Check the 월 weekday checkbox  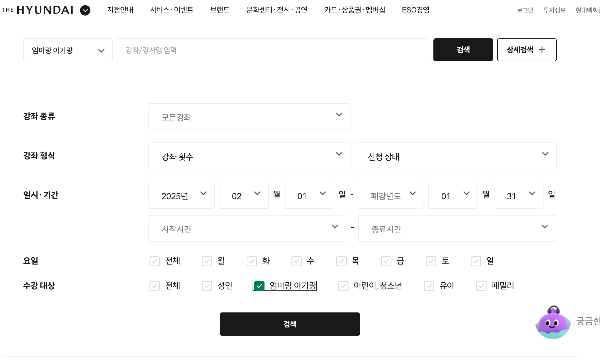pyautogui.click(x=207, y=261)
